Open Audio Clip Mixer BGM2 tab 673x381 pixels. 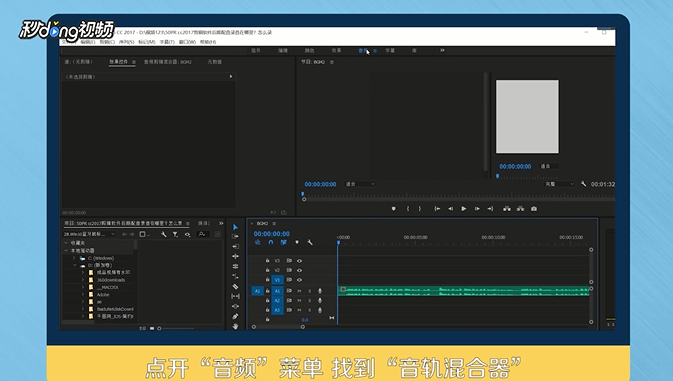(x=168, y=62)
